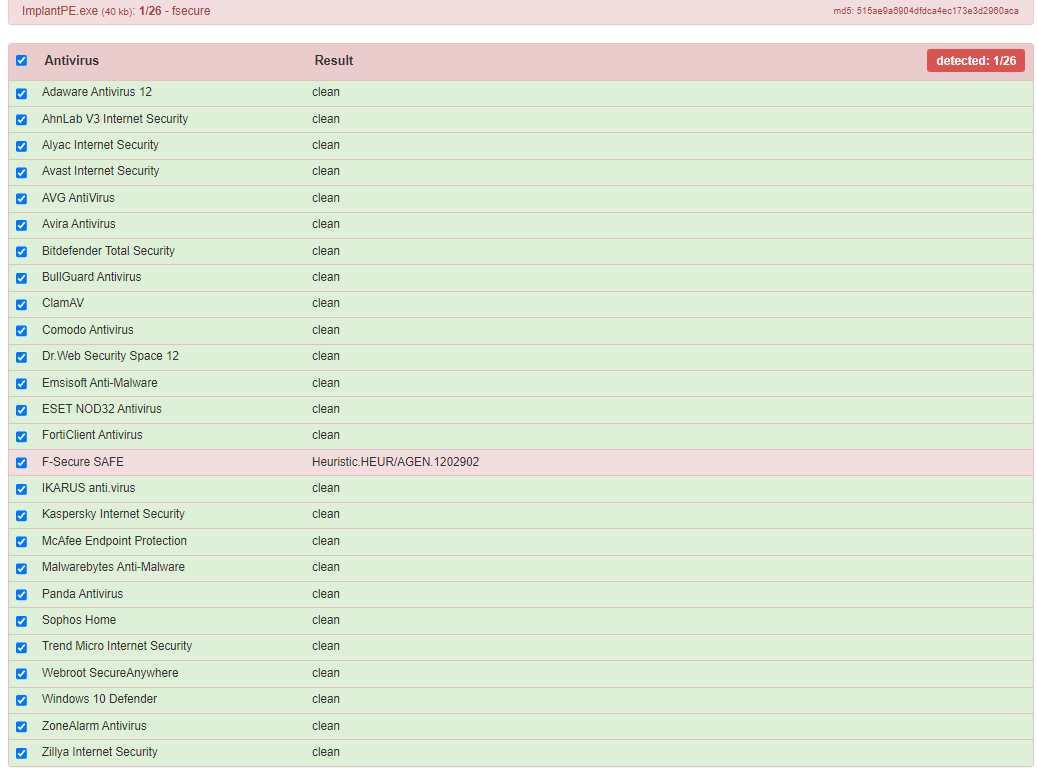
Task: Click the McAfee Endpoint Protection label
Action: coord(114,540)
